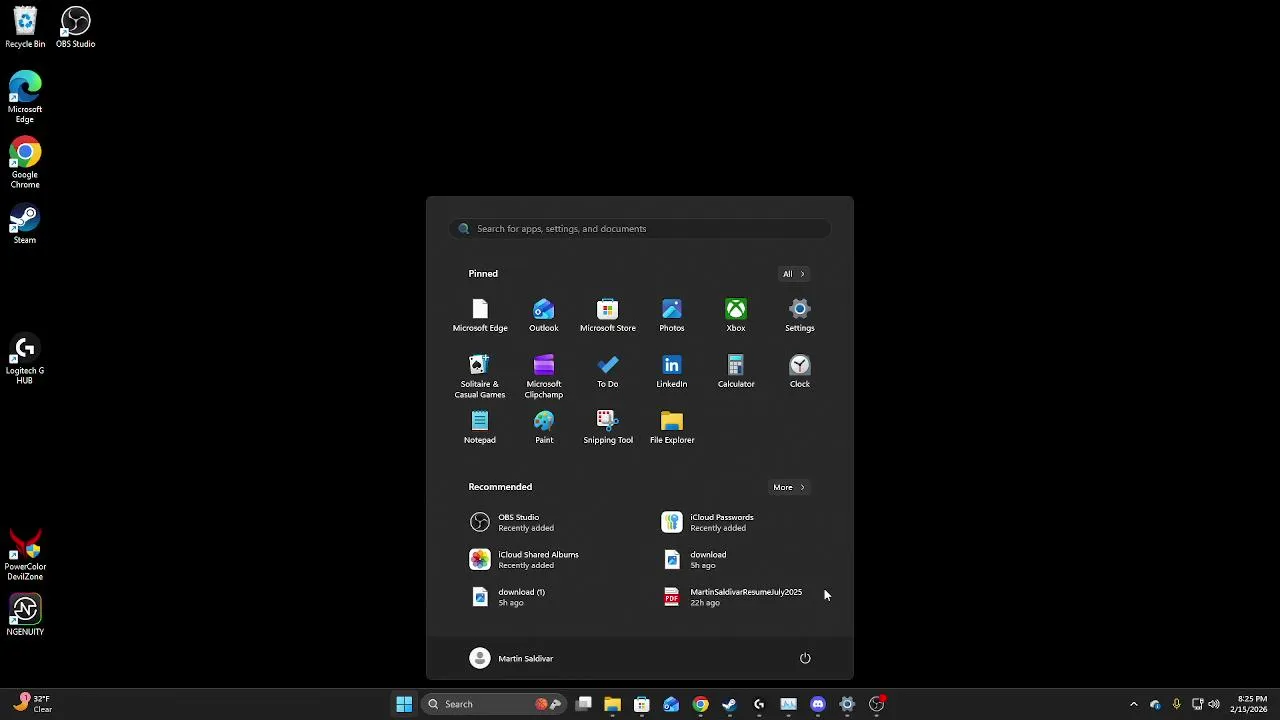
Task: Click the Start menu power button
Action: pyautogui.click(x=805, y=658)
